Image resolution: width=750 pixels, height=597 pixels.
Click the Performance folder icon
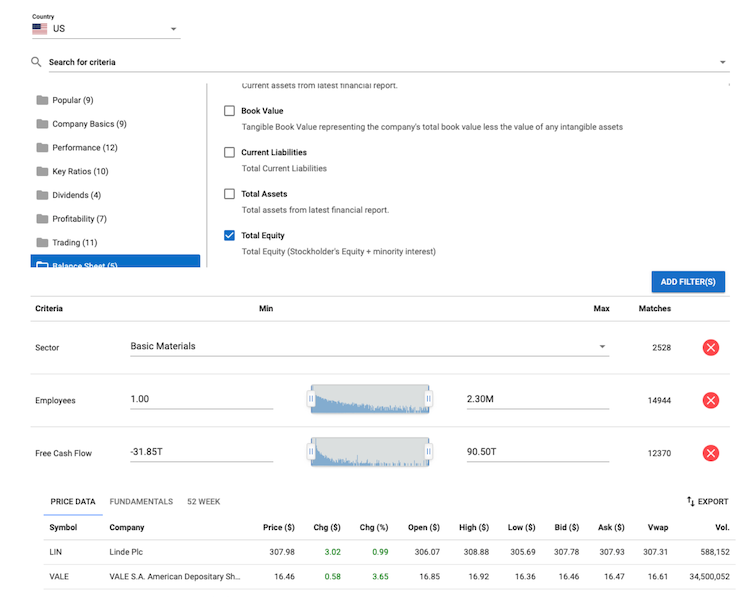43,147
